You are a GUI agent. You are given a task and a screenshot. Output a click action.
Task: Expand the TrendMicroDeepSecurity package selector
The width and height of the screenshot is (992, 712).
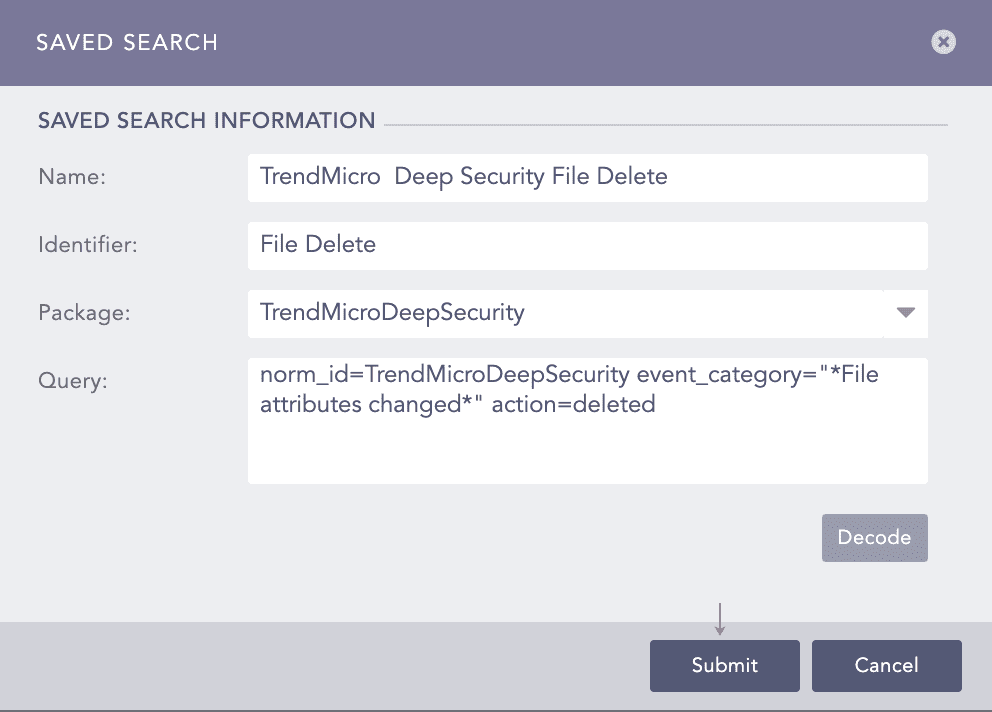[x=905, y=313]
